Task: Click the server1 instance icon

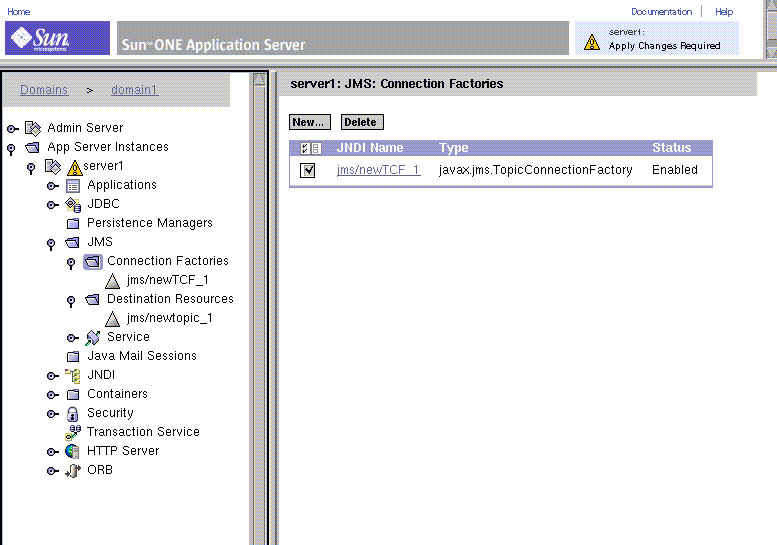Action: point(53,166)
